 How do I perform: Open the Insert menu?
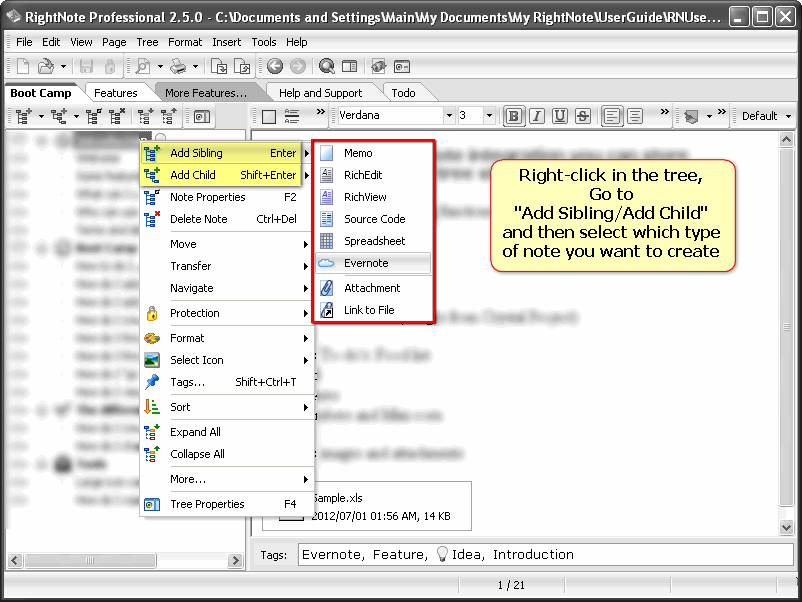pos(227,42)
